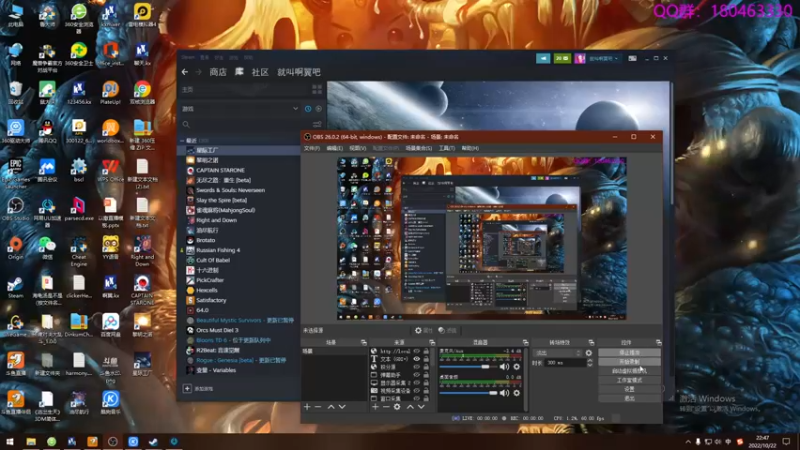Click Steam back navigation arrow

[x=185, y=72]
